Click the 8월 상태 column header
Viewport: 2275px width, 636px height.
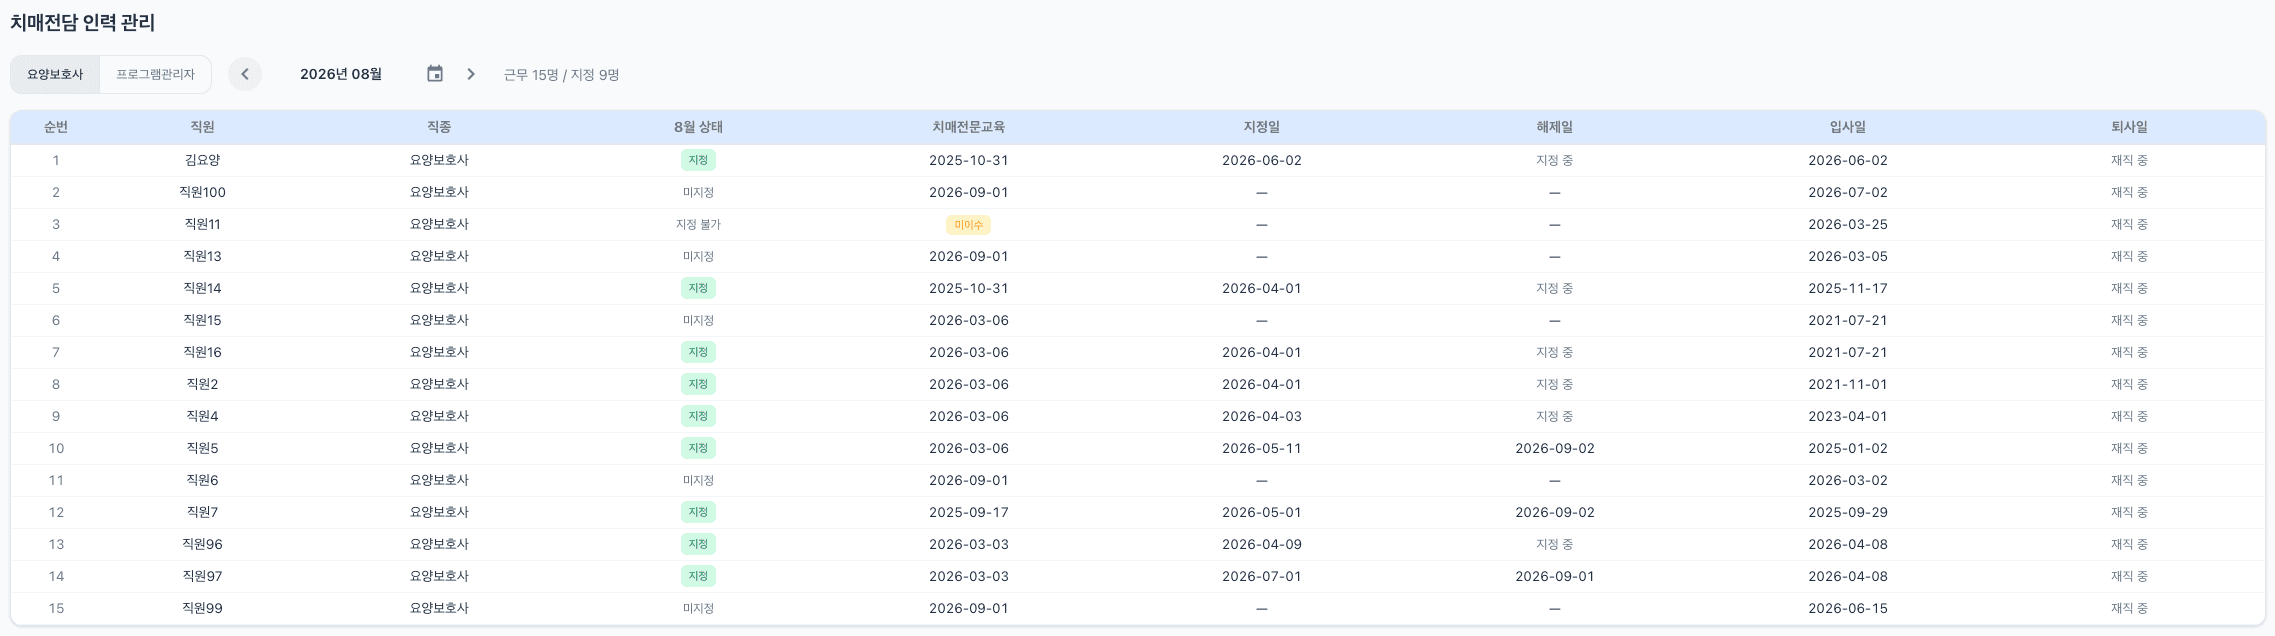698,127
